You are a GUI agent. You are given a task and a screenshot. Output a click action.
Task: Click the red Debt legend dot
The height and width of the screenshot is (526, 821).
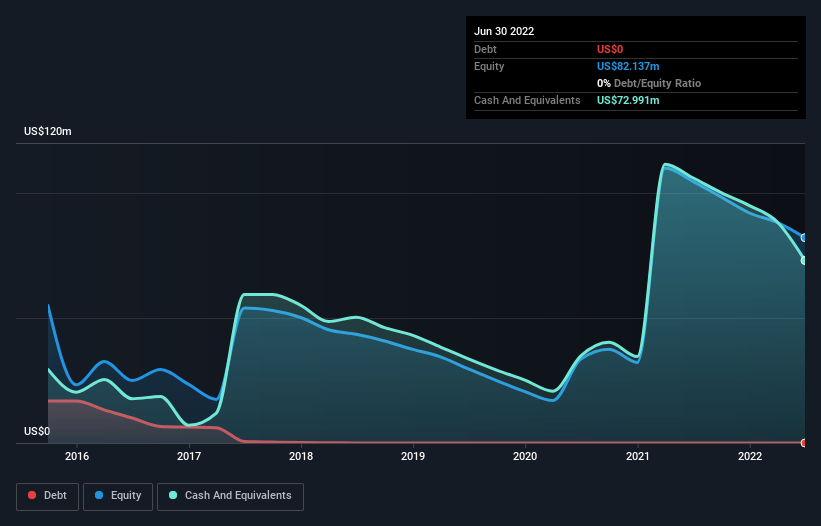32,495
